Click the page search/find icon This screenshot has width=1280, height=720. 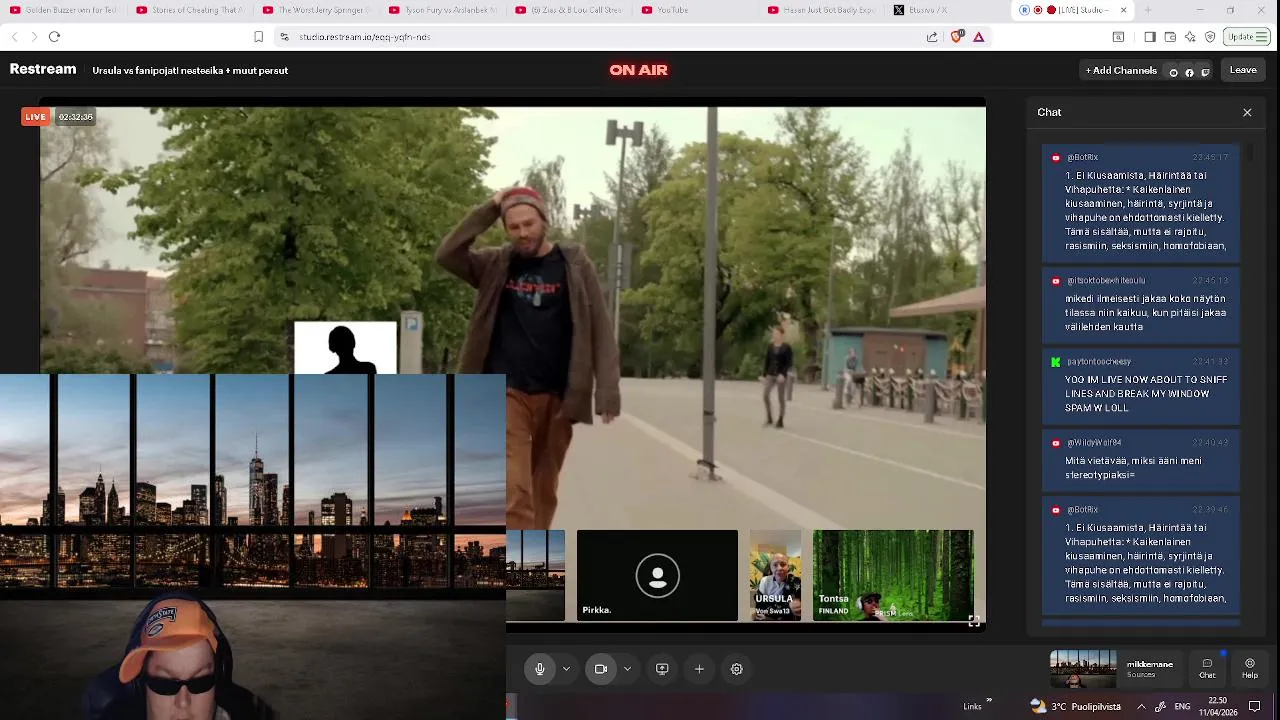[x=1118, y=37]
